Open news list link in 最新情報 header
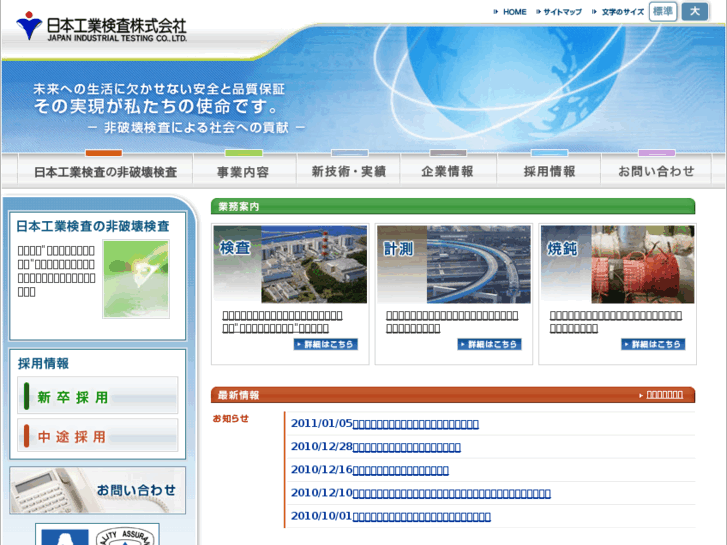This screenshot has width=727, height=545. coord(664,395)
